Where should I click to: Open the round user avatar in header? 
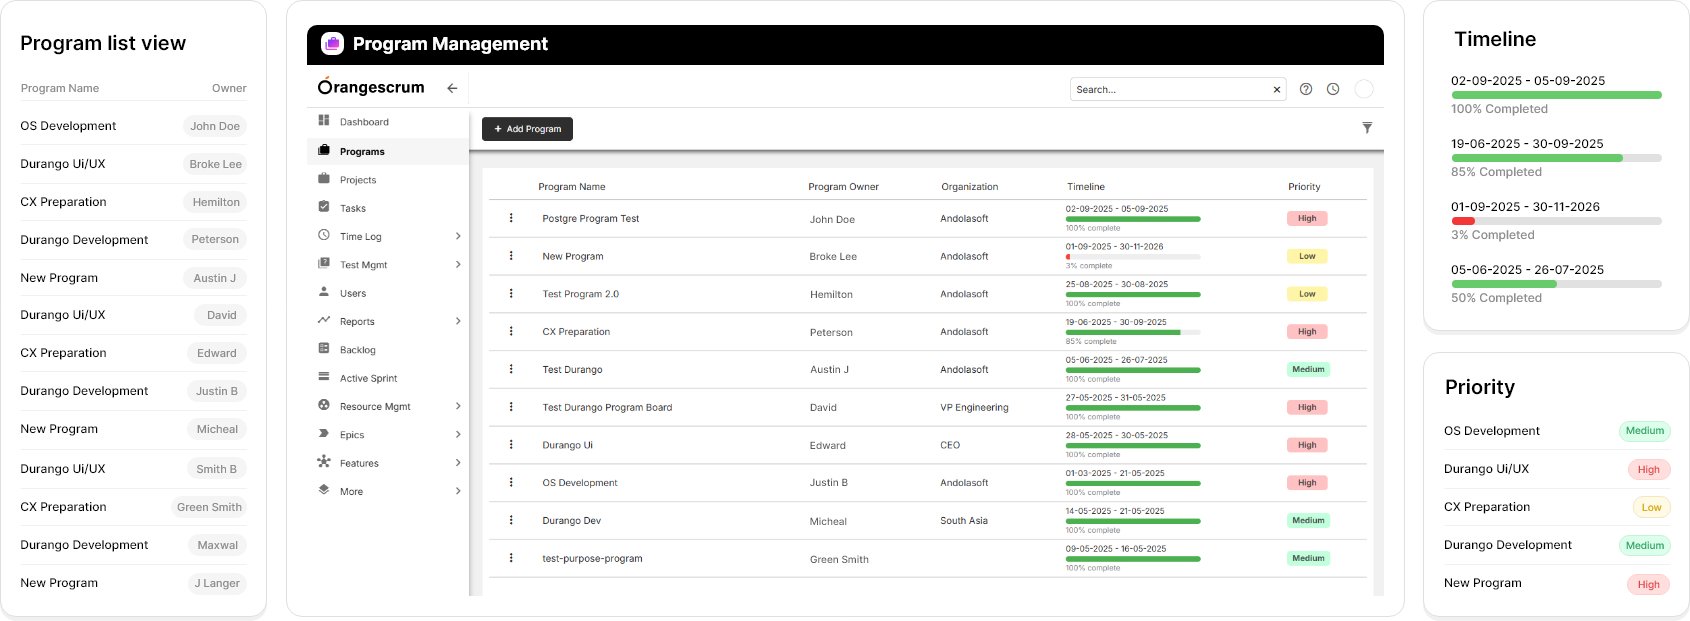click(x=1364, y=89)
